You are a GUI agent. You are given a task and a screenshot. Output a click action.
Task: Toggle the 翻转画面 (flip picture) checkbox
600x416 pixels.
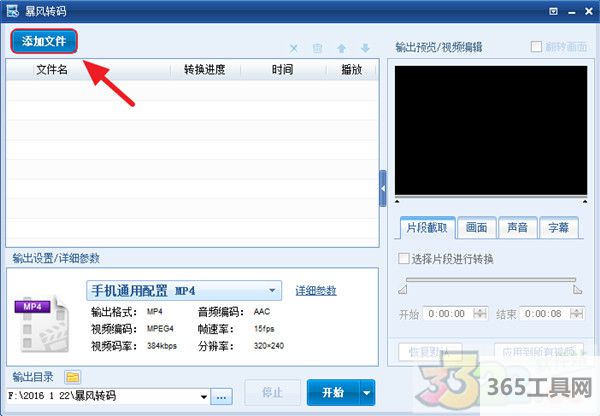tap(538, 47)
